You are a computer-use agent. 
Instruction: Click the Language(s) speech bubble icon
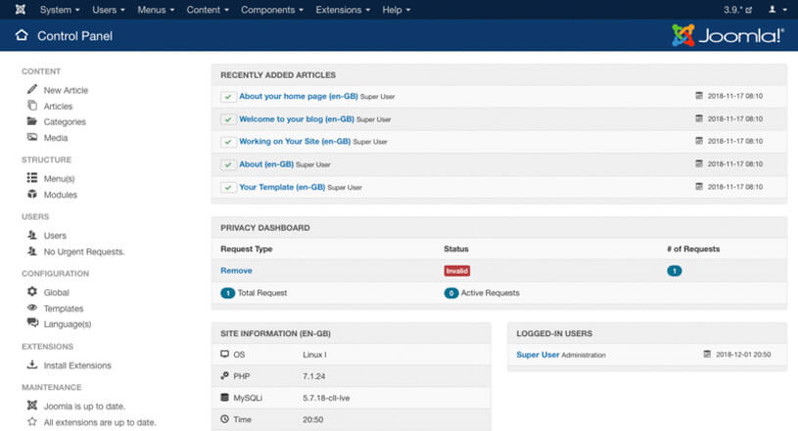click(x=33, y=323)
